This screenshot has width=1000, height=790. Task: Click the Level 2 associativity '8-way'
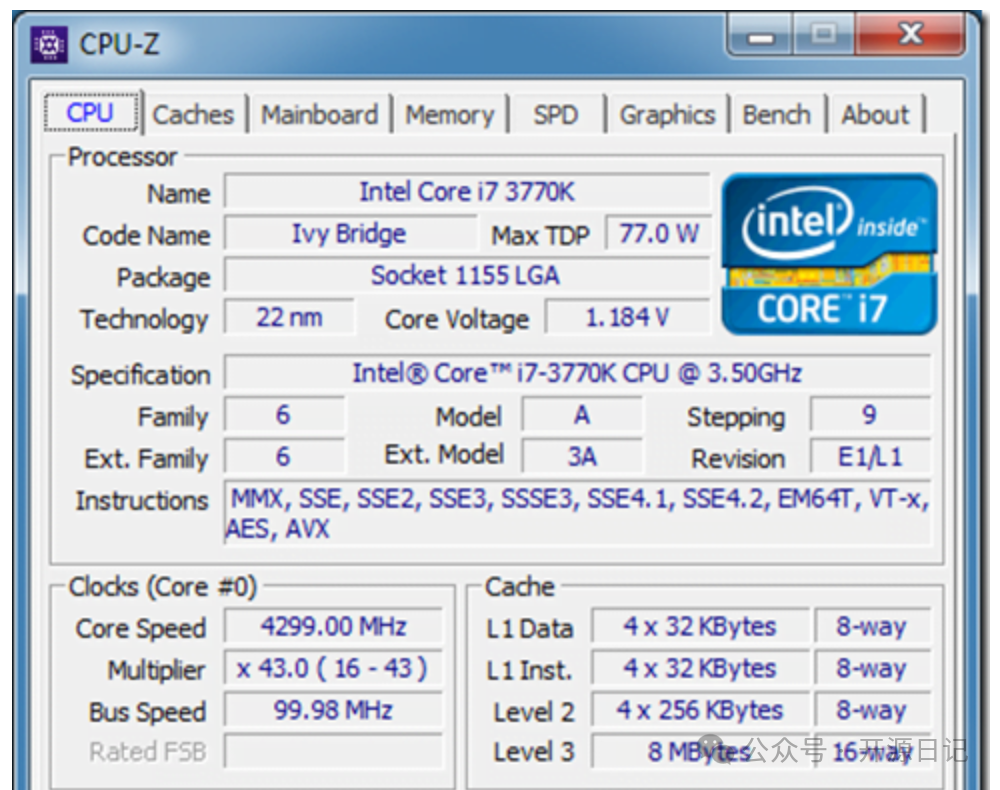(872, 710)
